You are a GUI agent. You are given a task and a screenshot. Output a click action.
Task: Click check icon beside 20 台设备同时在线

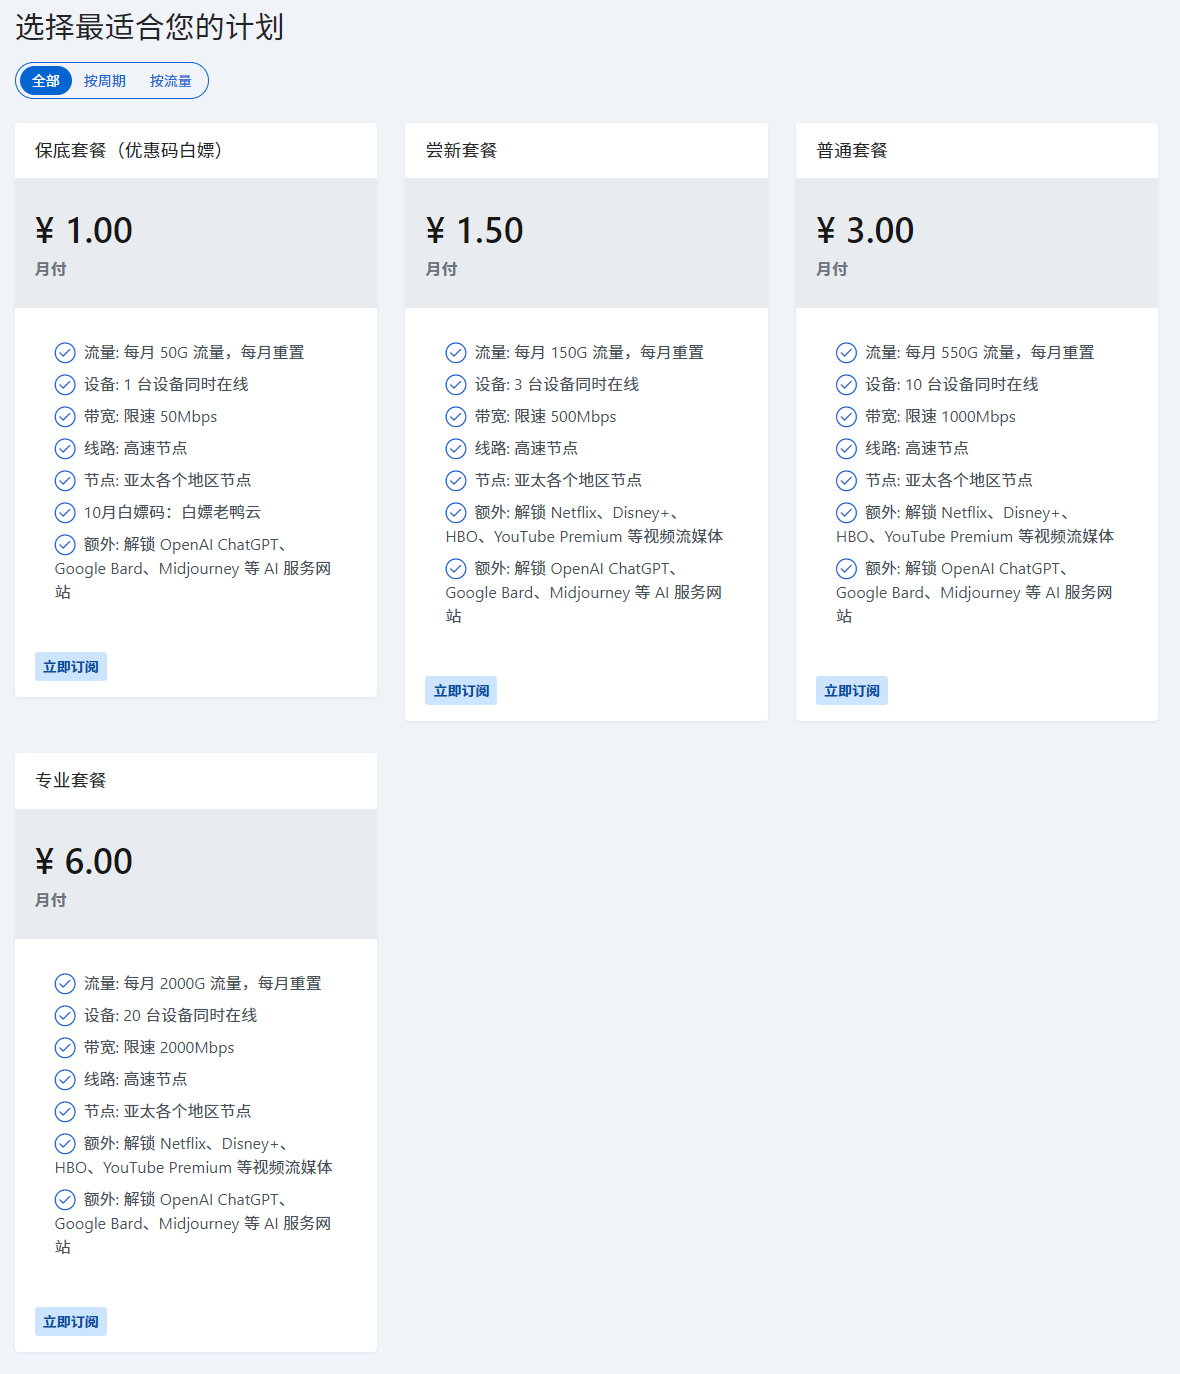pos(65,1016)
